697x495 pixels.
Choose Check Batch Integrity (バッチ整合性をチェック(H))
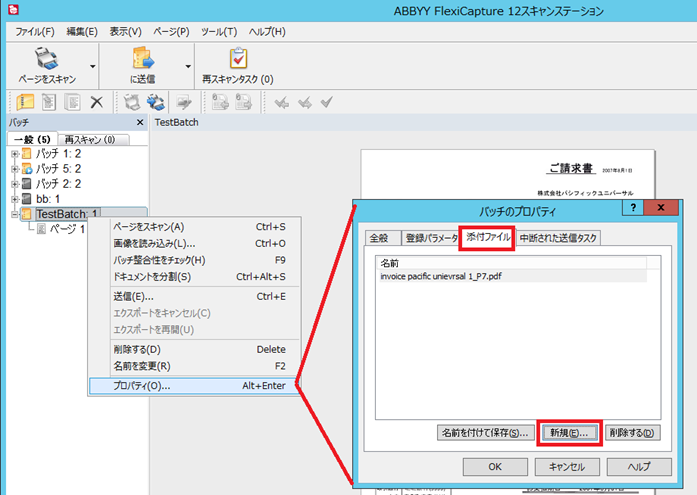pos(194,260)
